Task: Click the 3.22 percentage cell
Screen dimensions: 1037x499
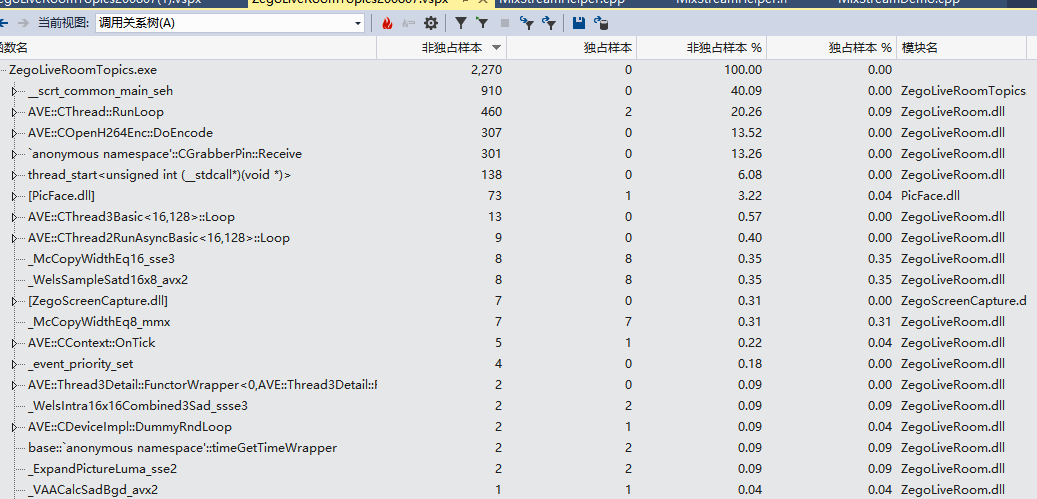Action: click(749, 196)
